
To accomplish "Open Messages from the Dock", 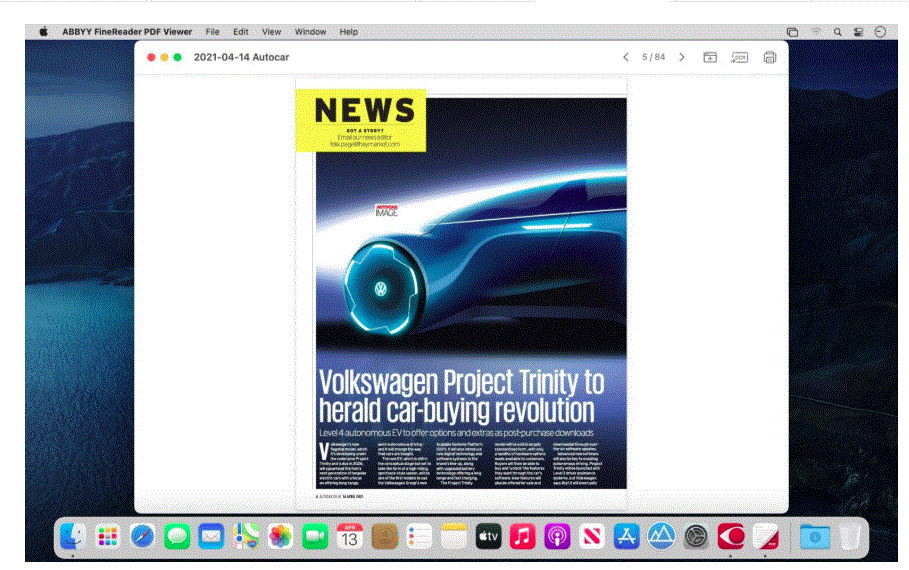I will pyautogui.click(x=177, y=536).
